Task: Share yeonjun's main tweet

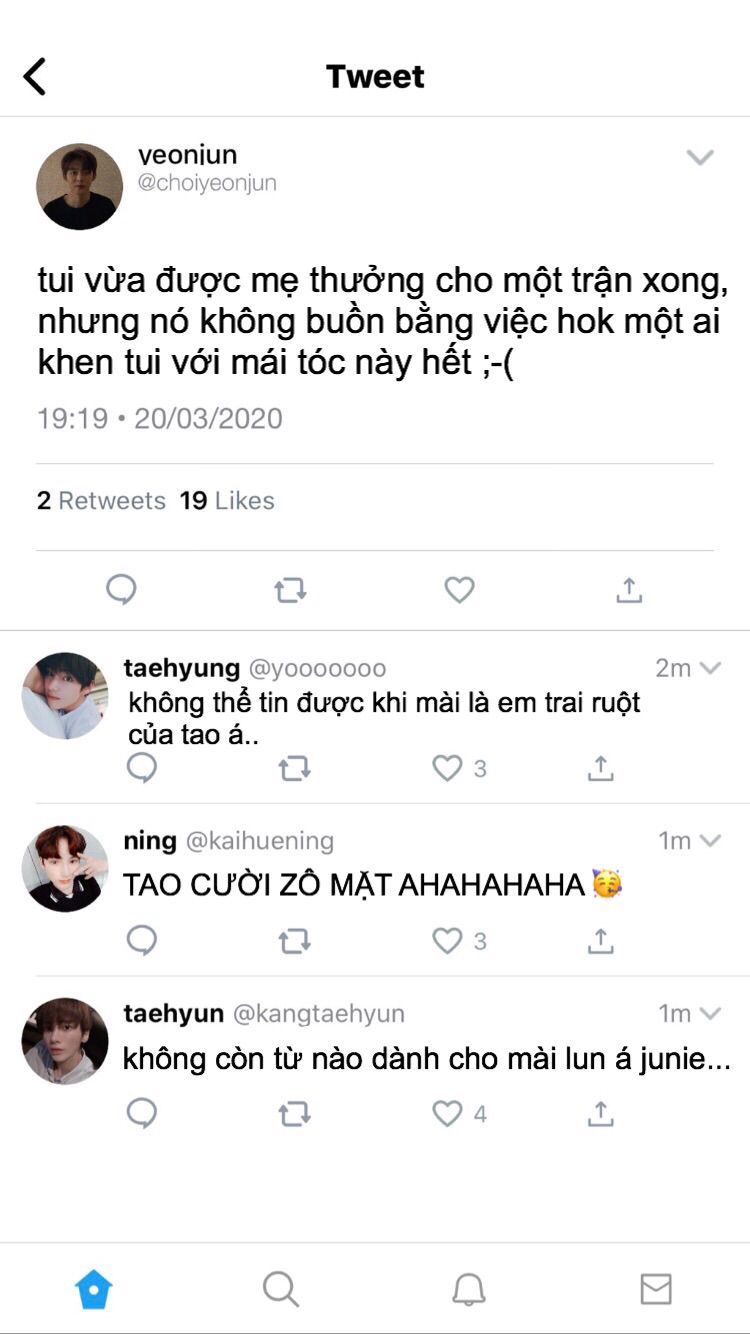Action: [x=628, y=590]
